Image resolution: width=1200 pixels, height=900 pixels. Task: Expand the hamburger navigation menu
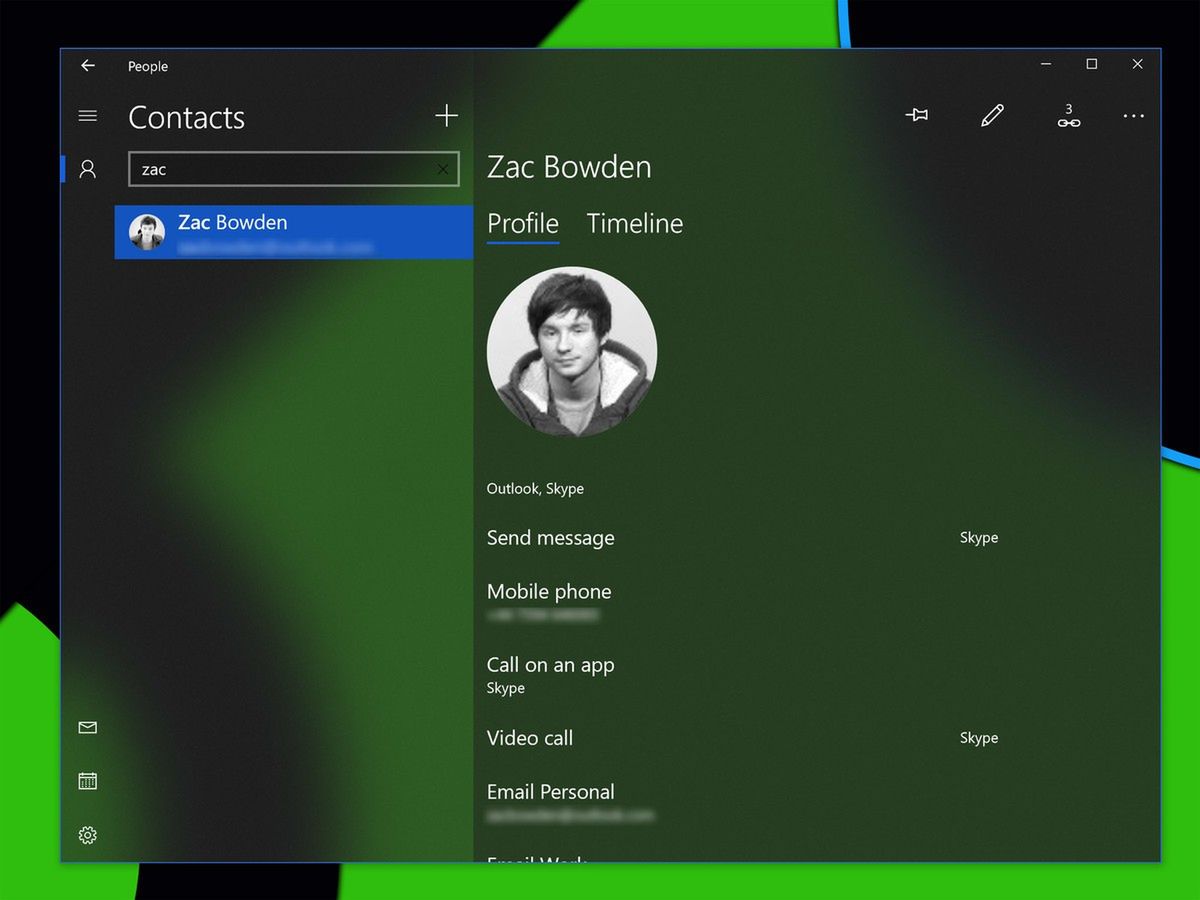click(x=88, y=115)
